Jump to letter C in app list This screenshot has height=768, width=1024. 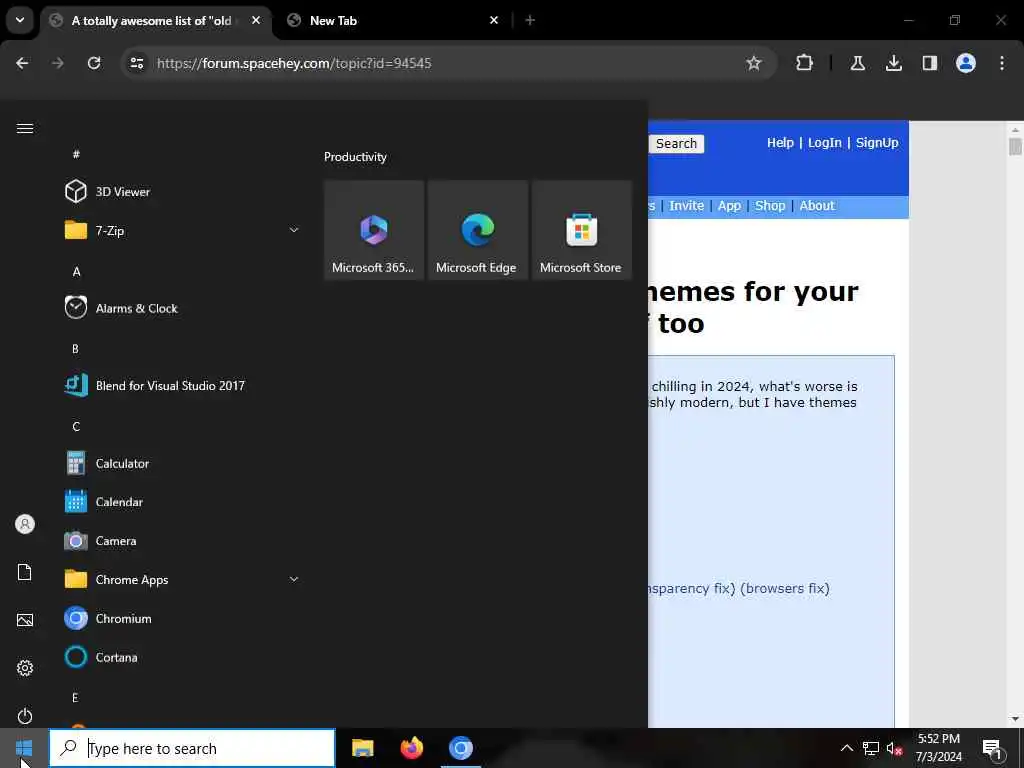click(76, 426)
